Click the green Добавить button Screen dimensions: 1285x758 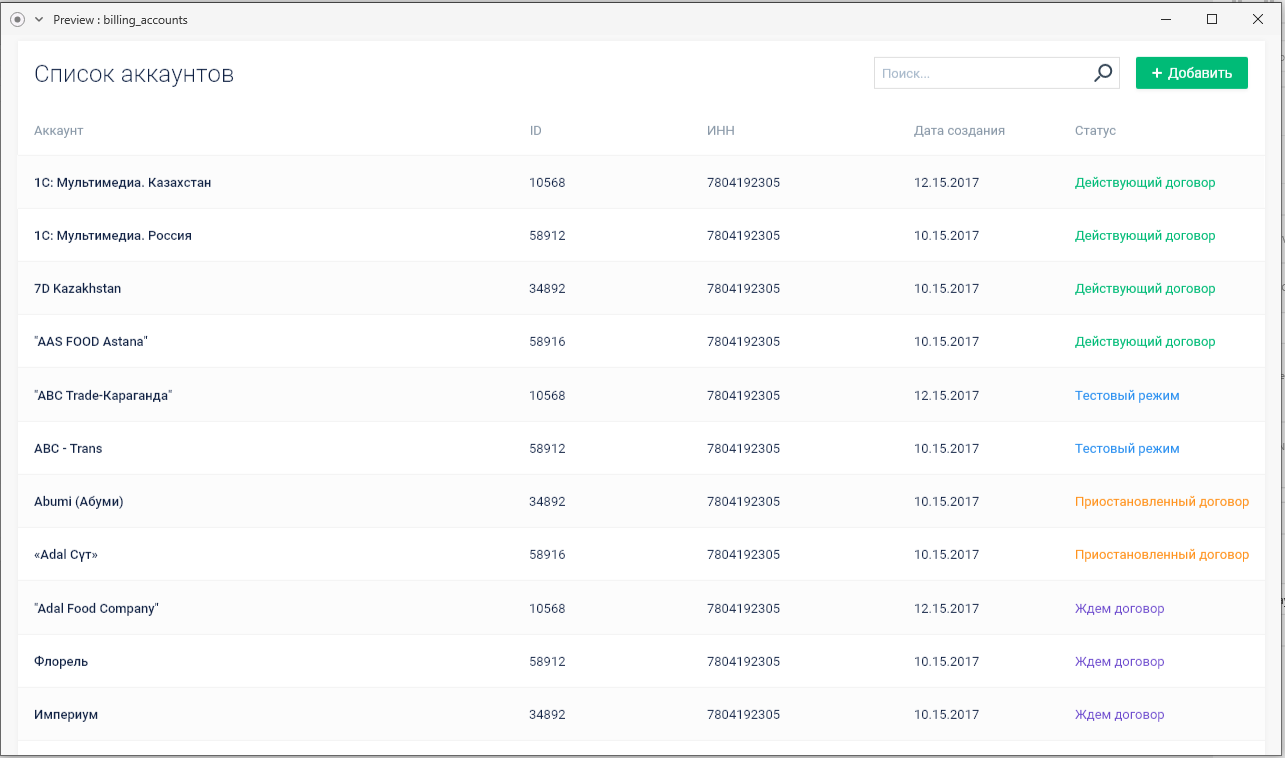(1192, 73)
